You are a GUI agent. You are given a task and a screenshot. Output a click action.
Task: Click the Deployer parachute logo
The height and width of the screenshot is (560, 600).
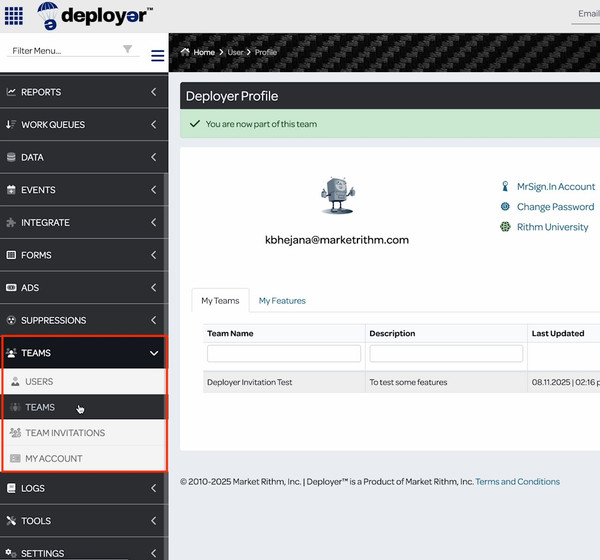pyautogui.click(x=95, y=16)
